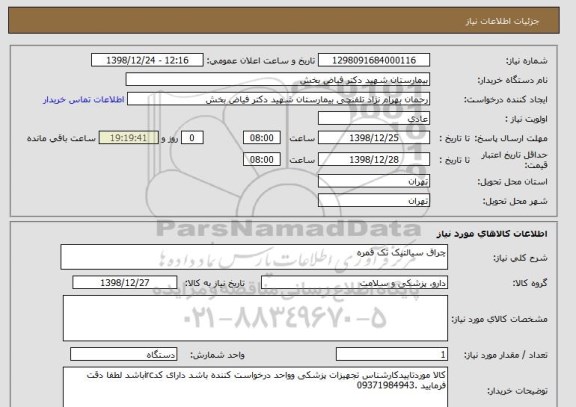Click the مهلت ارسال پاسخ label

tap(511, 138)
